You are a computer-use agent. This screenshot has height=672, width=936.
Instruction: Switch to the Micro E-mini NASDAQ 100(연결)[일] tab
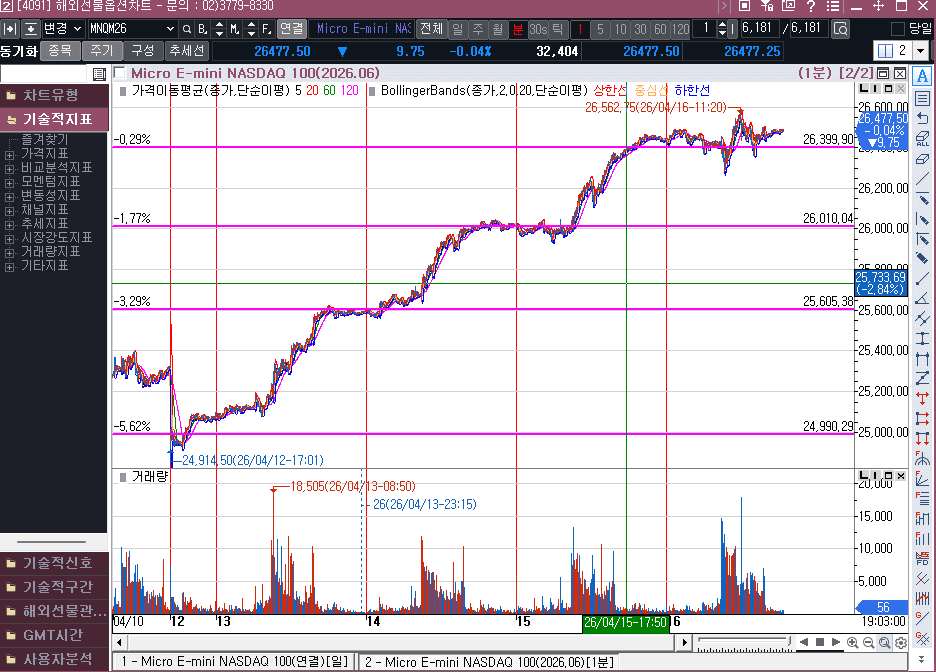coord(232,662)
